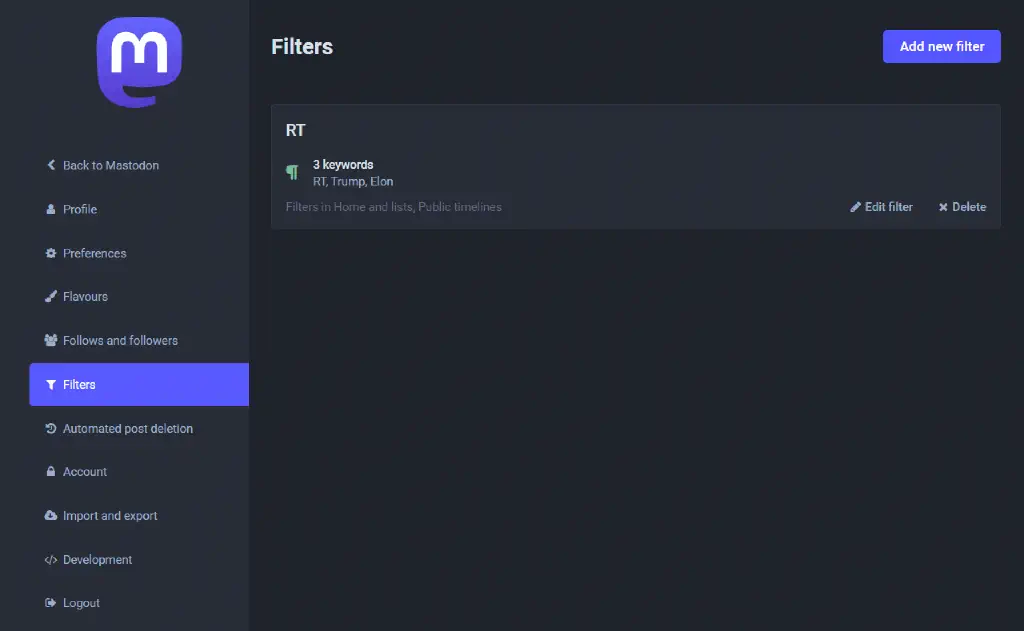Image resolution: width=1024 pixels, height=631 pixels.
Task: Click the lock icon beside Account
Action: [x=51, y=472]
